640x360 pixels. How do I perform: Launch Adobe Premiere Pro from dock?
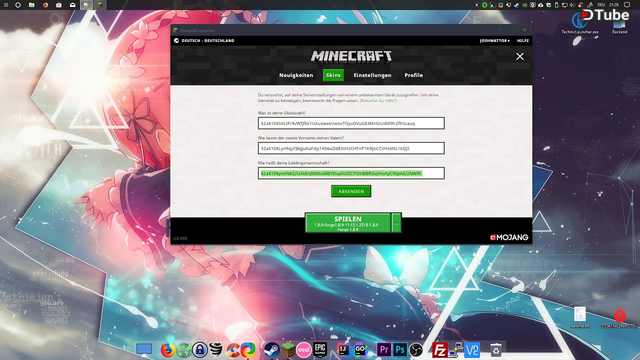pos(384,350)
